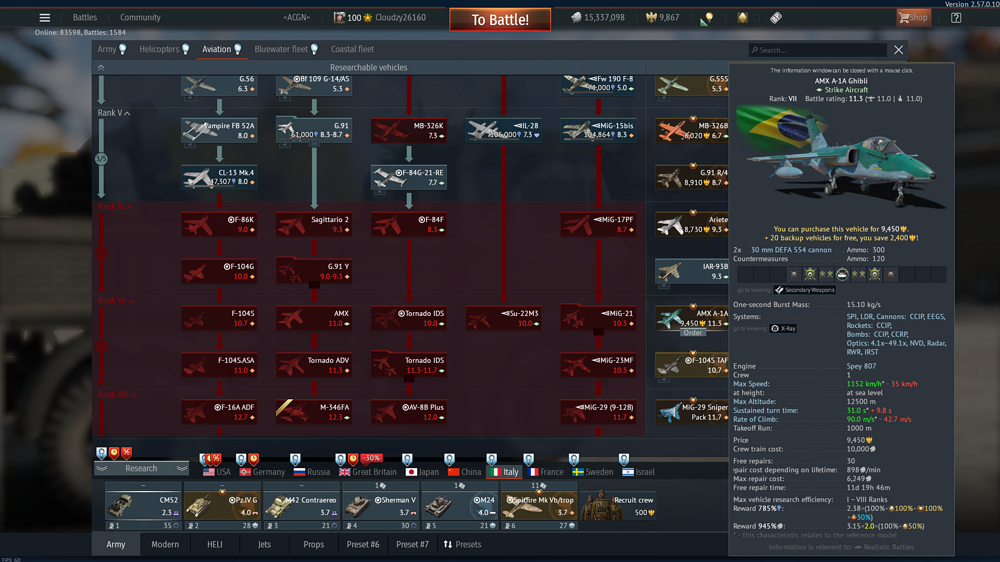Select the MiG-15bis aircraft

(598, 131)
